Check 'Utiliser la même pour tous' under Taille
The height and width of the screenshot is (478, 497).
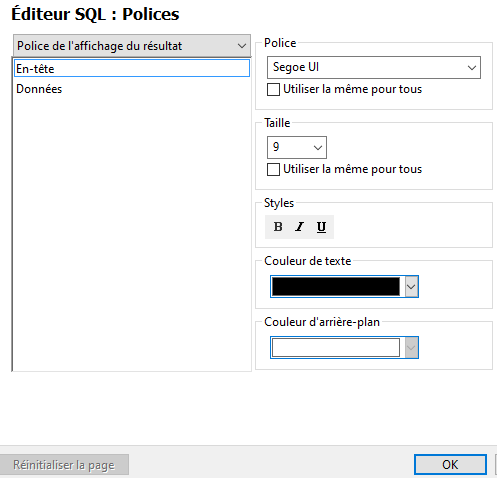click(x=273, y=169)
